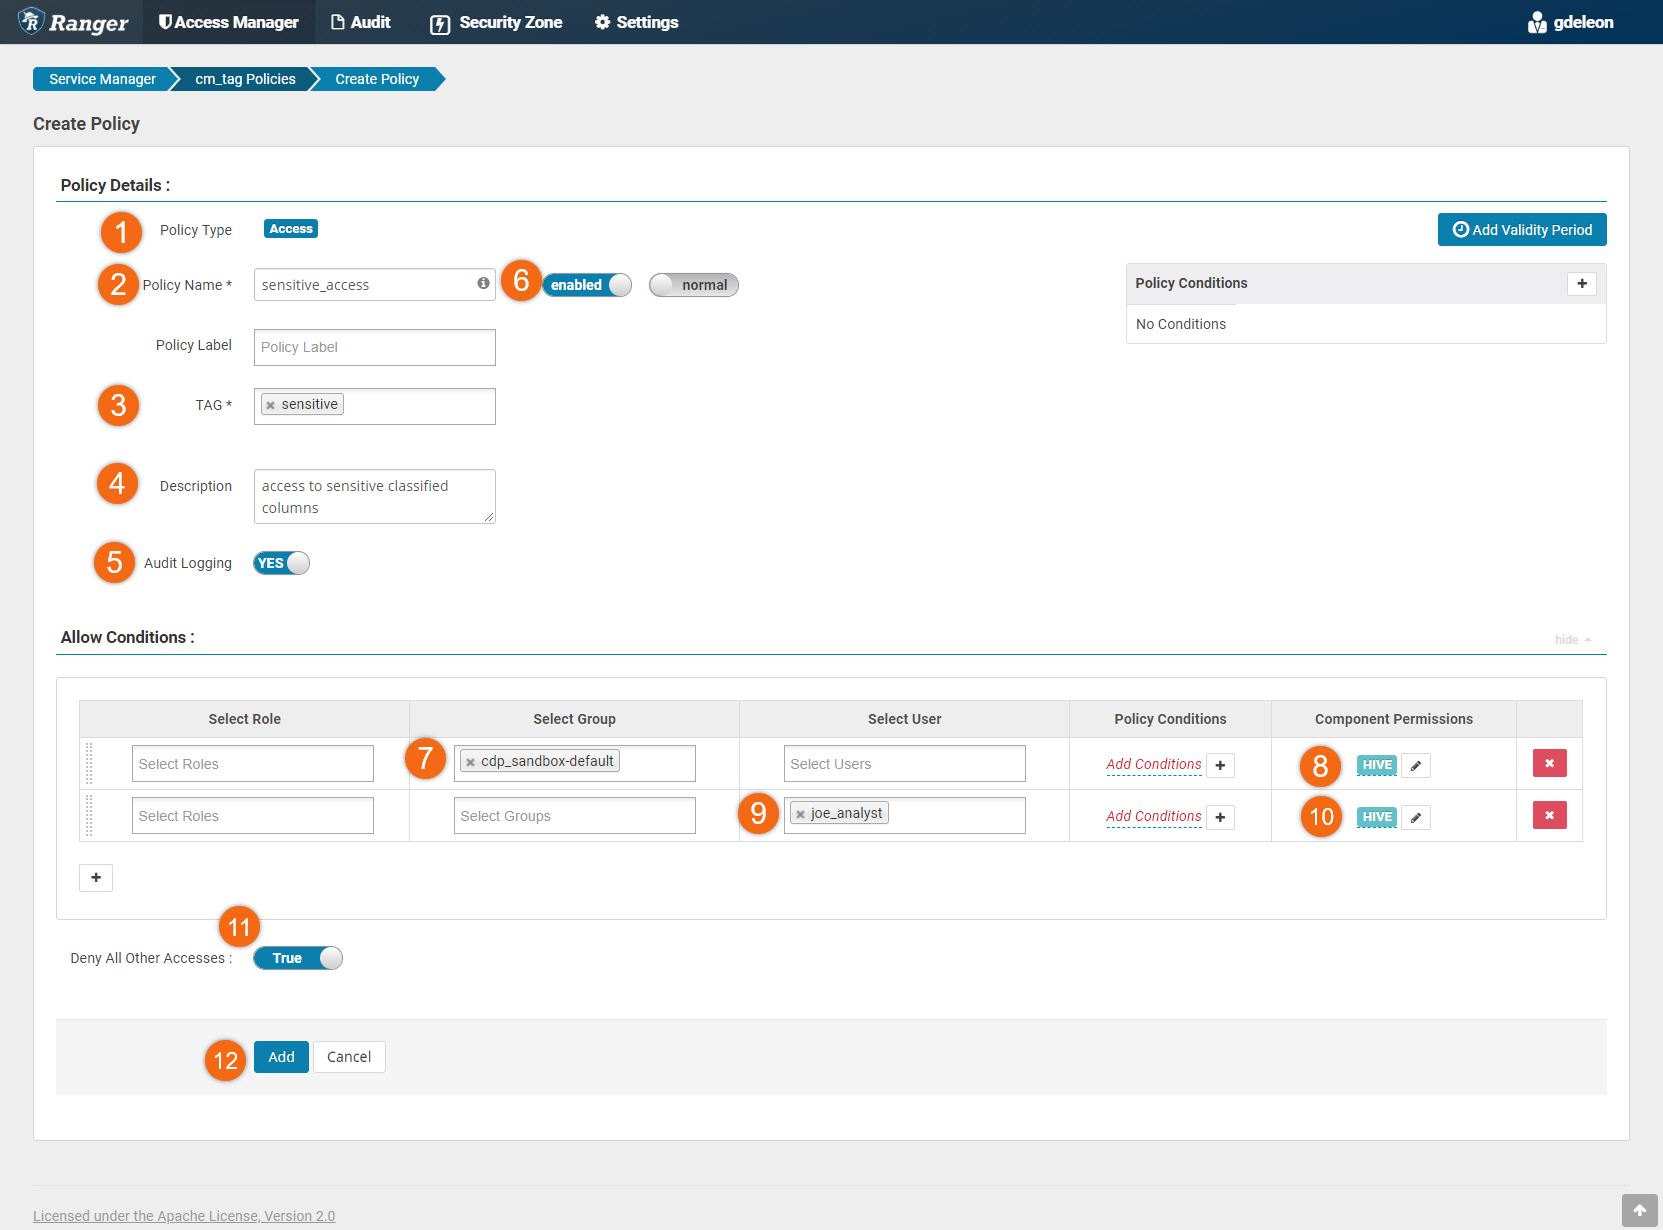Switch Deny All Other Accesses toggle

pos(298,958)
